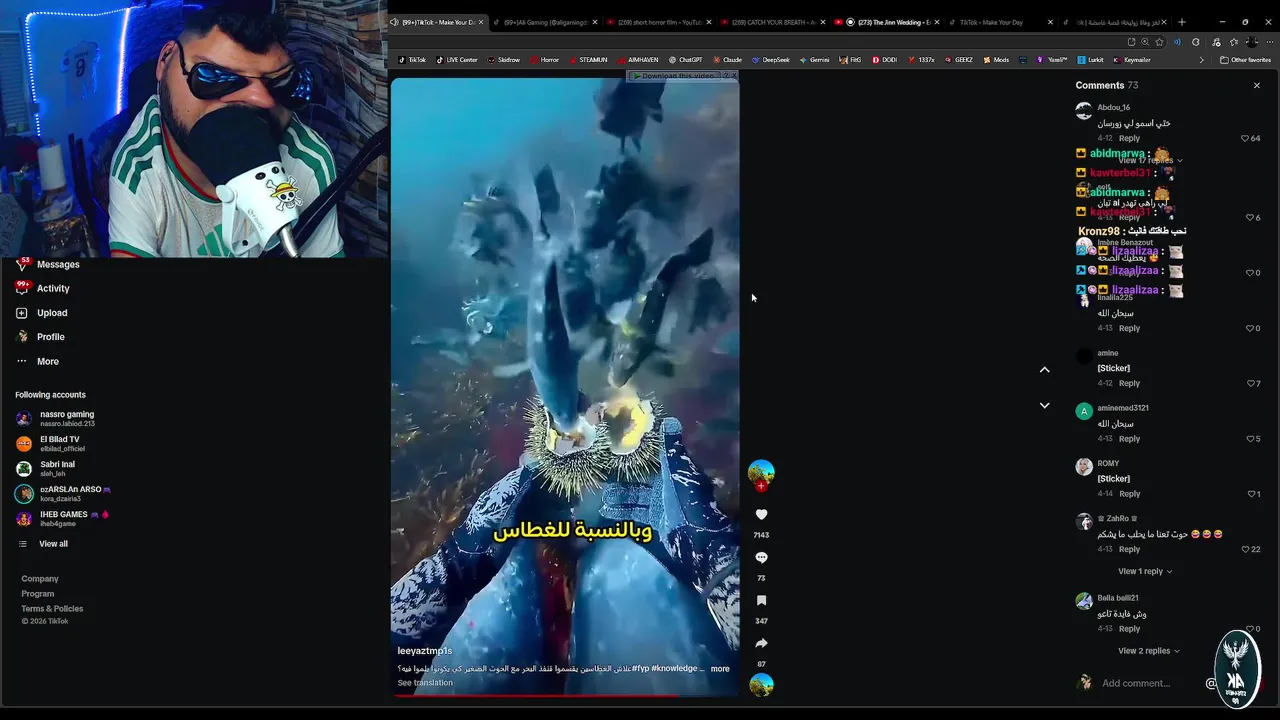Screen dimensions: 1280x720
Task: Expand following list with View all
Action: pos(43,544)
